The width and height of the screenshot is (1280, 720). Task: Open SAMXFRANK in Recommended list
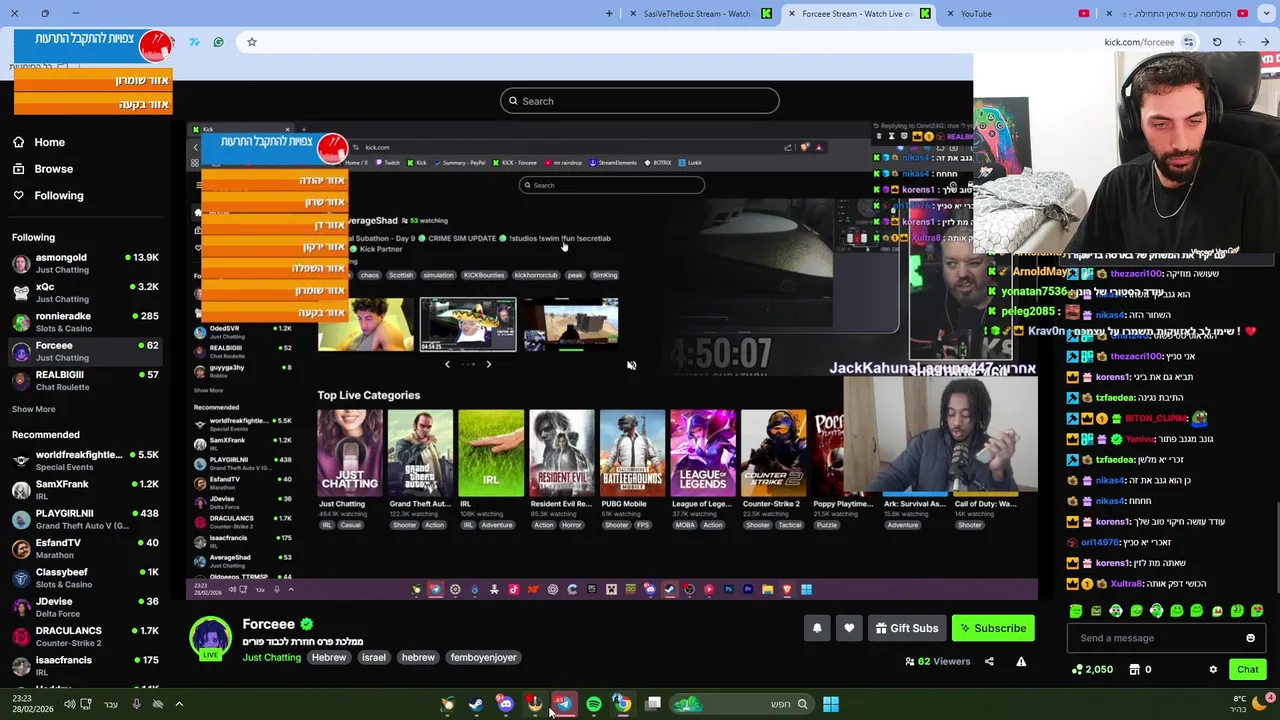click(85, 489)
